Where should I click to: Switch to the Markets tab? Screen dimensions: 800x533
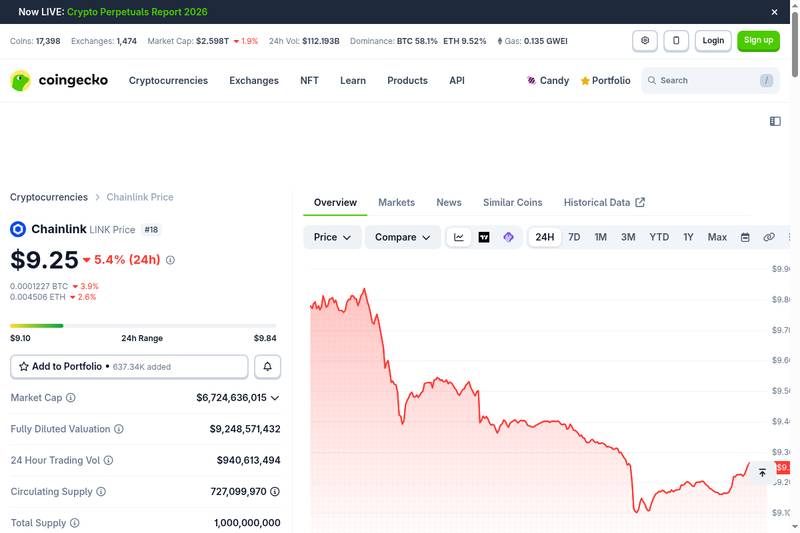point(396,202)
